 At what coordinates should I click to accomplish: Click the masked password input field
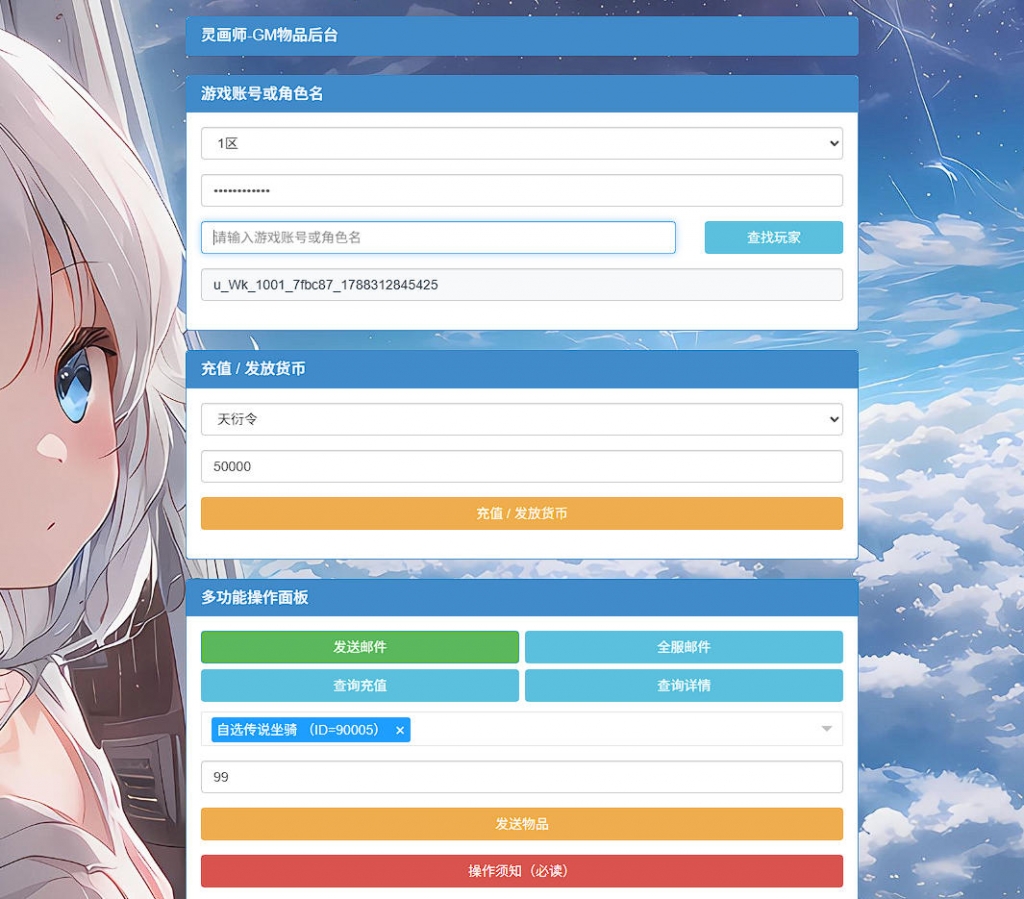[x=521, y=191]
